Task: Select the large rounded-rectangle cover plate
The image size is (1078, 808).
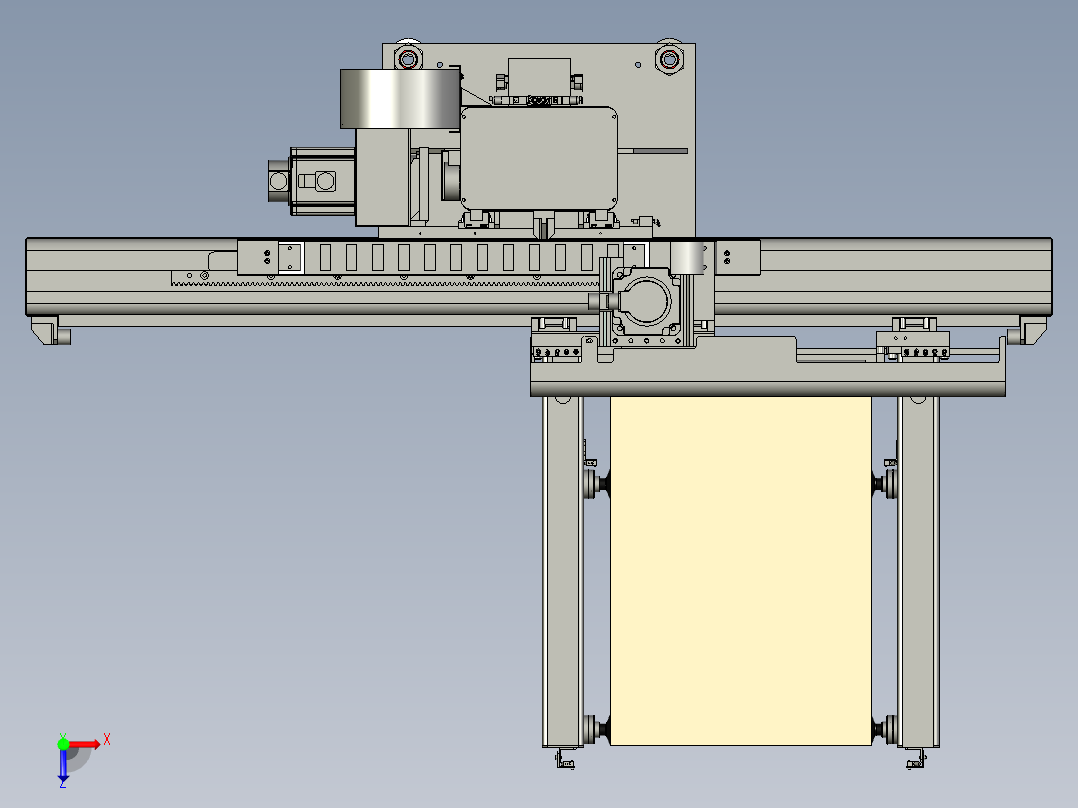Action: 538,158
